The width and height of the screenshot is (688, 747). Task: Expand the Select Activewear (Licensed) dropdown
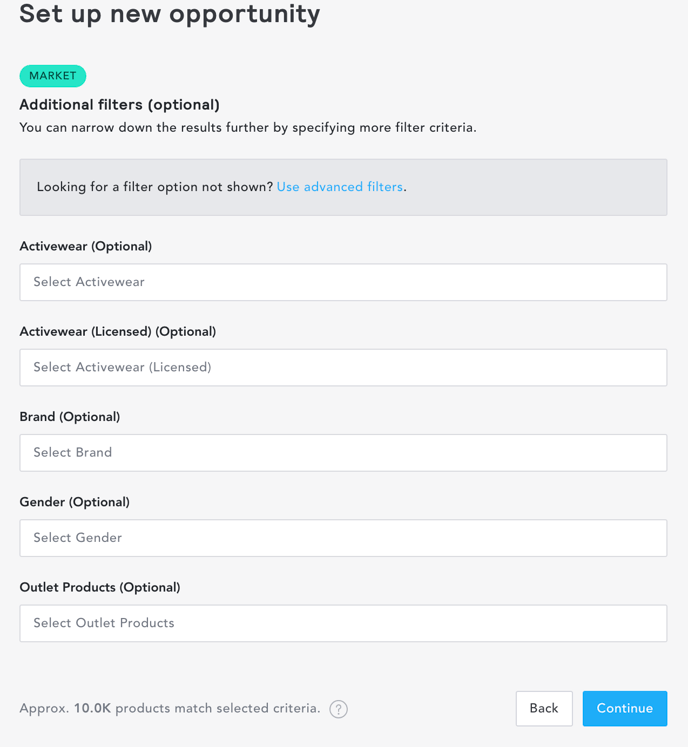point(343,367)
